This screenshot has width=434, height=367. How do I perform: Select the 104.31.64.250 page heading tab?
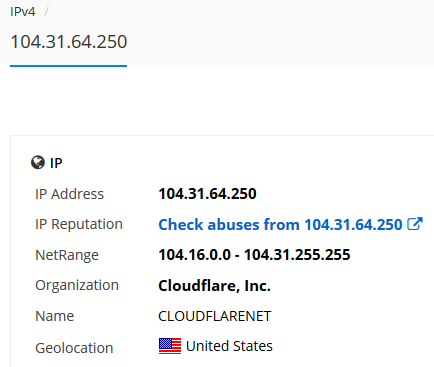point(69,42)
